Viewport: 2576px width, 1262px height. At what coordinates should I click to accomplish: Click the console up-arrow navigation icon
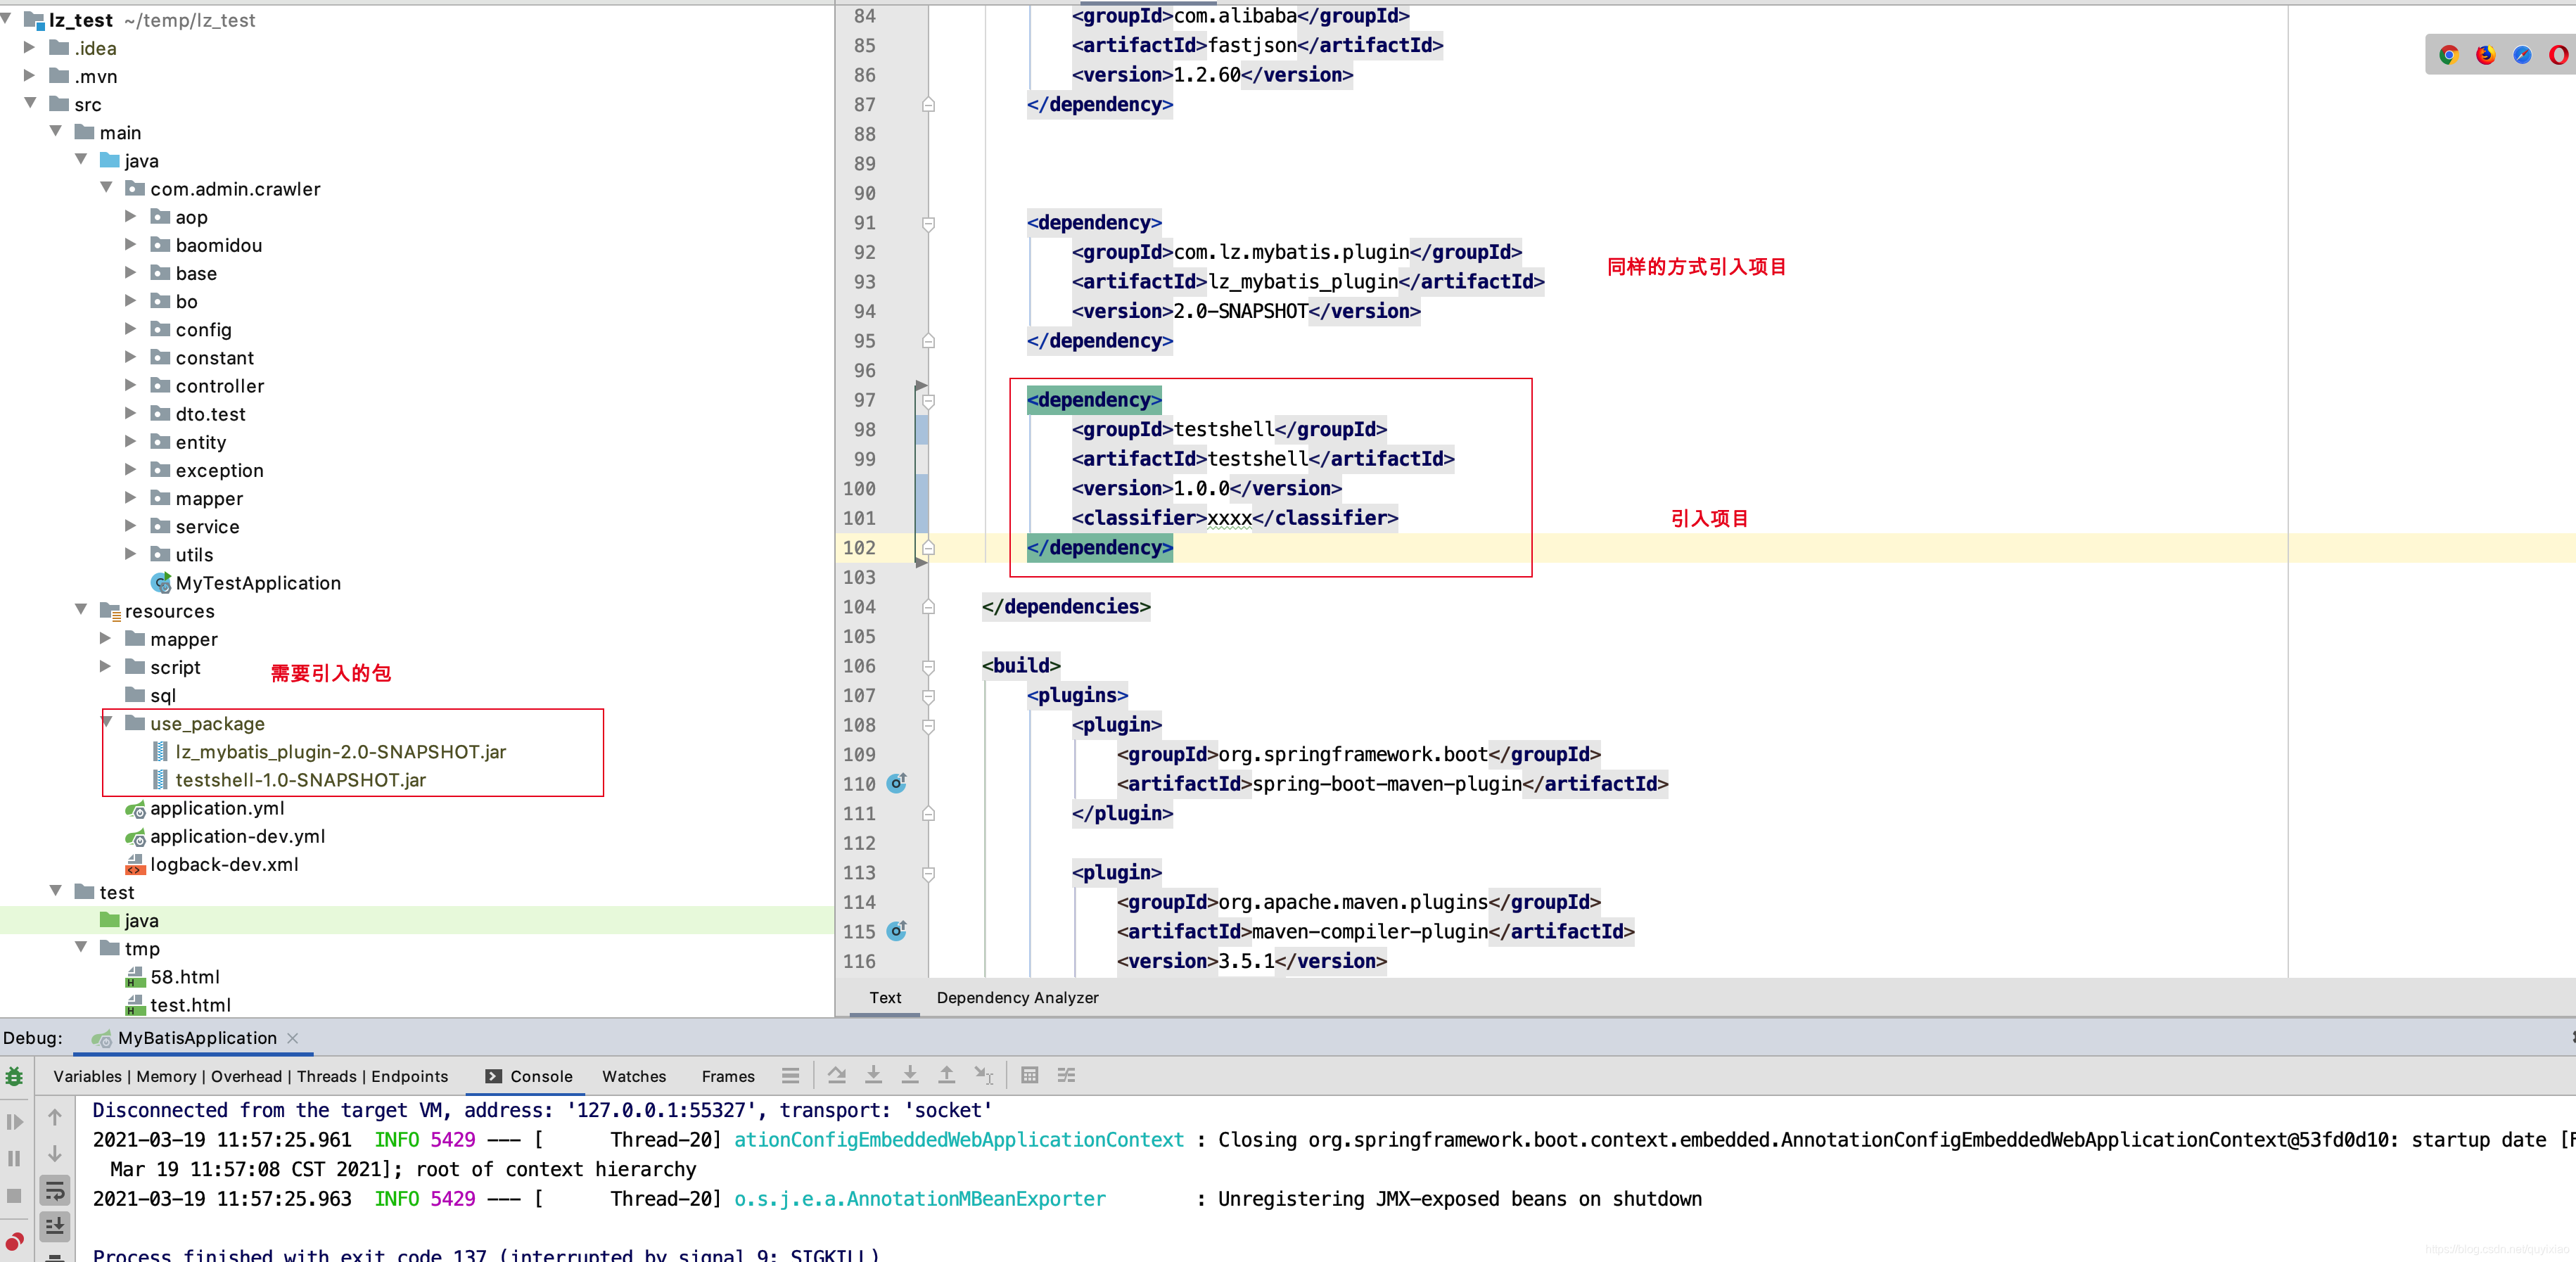(x=55, y=1117)
